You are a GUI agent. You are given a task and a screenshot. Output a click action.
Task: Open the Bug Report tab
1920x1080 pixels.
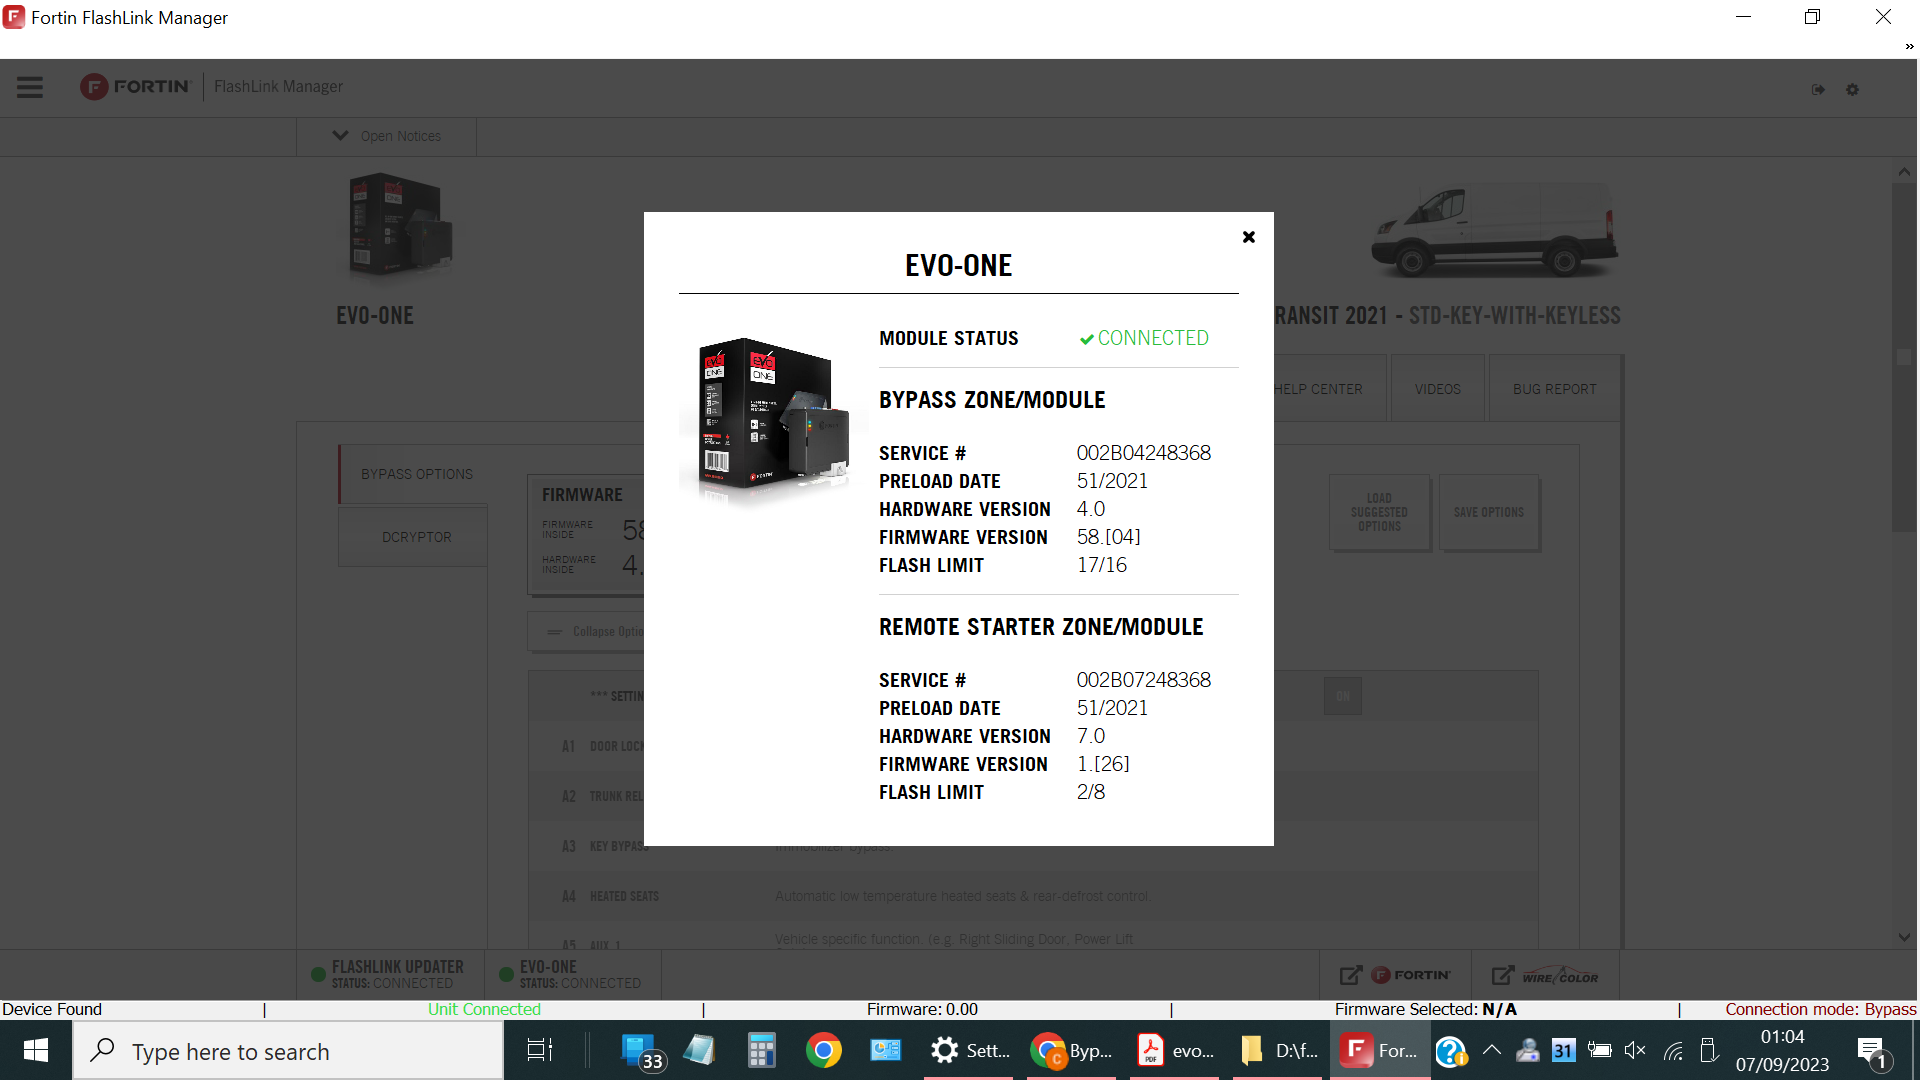pos(1554,389)
